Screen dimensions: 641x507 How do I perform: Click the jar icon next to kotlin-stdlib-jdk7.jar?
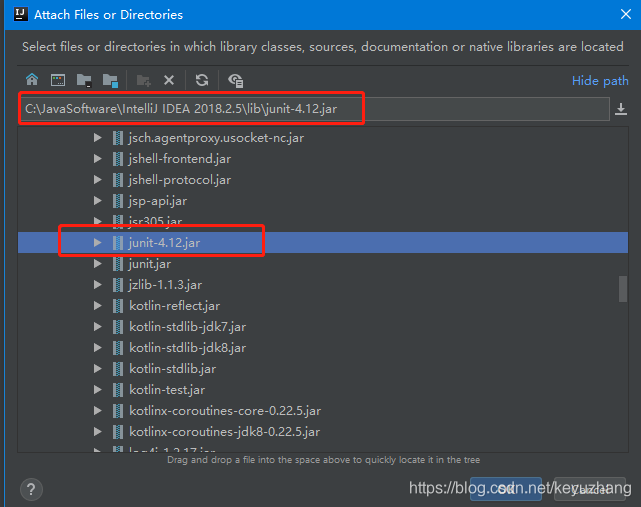pyautogui.click(x=118, y=327)
